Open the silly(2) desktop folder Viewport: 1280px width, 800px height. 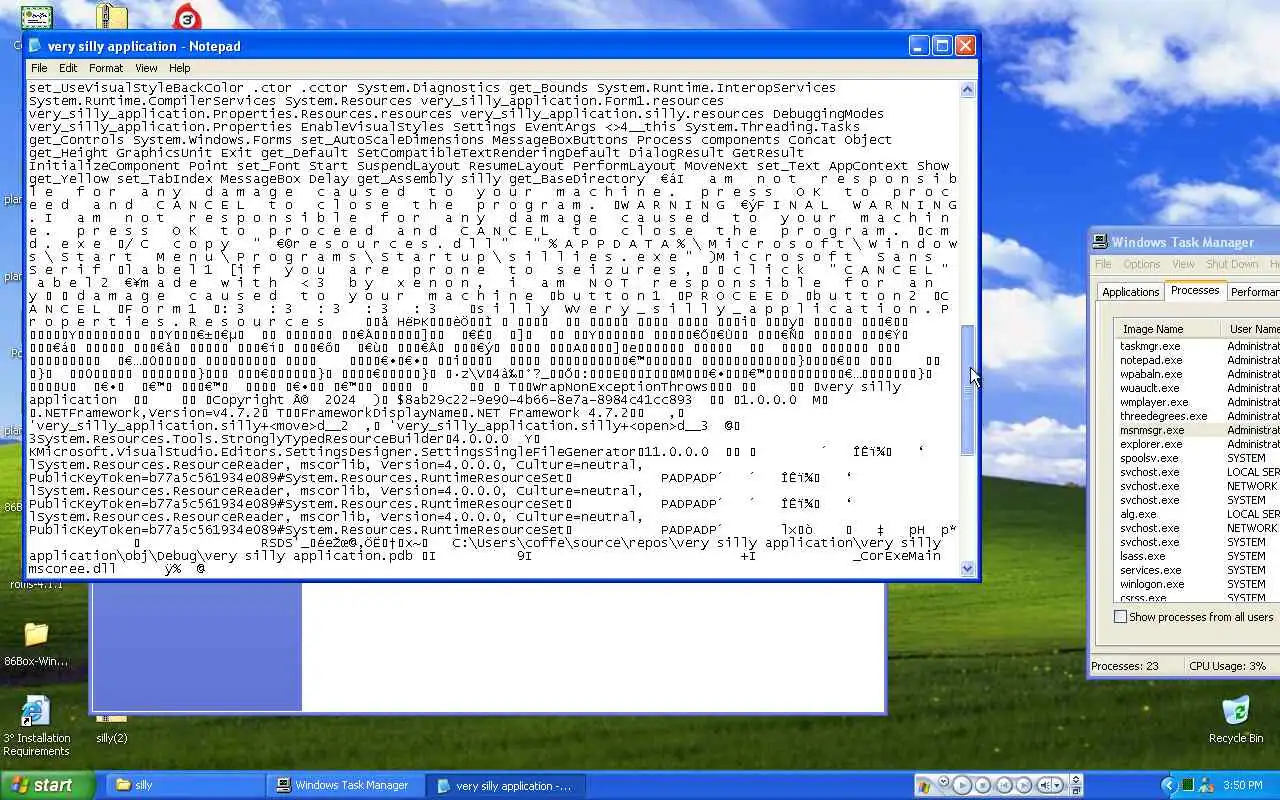pyautogui.click(x=112, y=729)
